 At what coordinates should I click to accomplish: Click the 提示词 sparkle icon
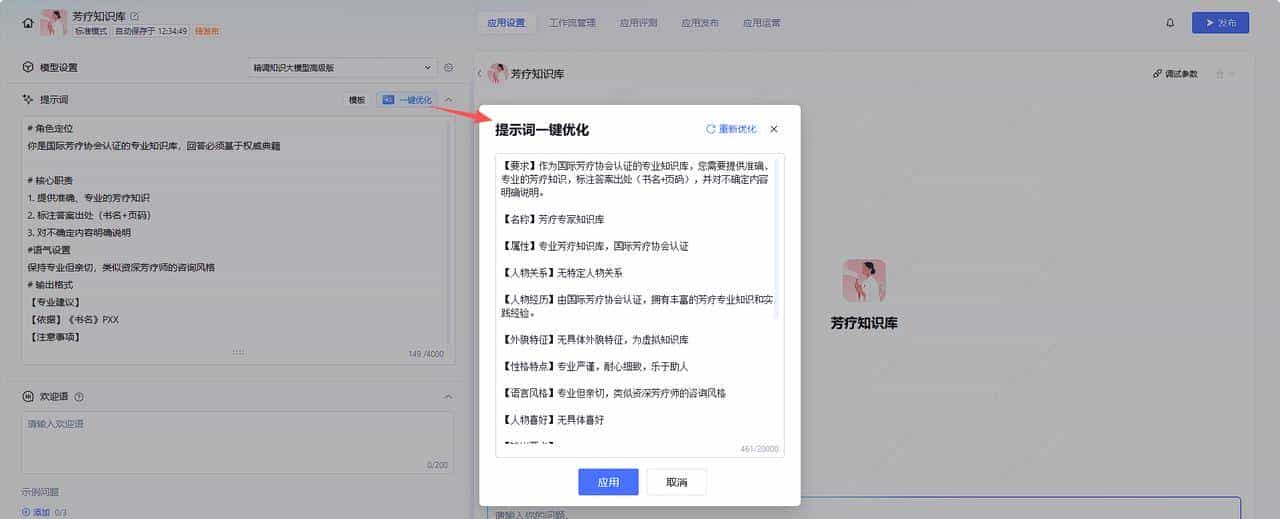[28, 100]
